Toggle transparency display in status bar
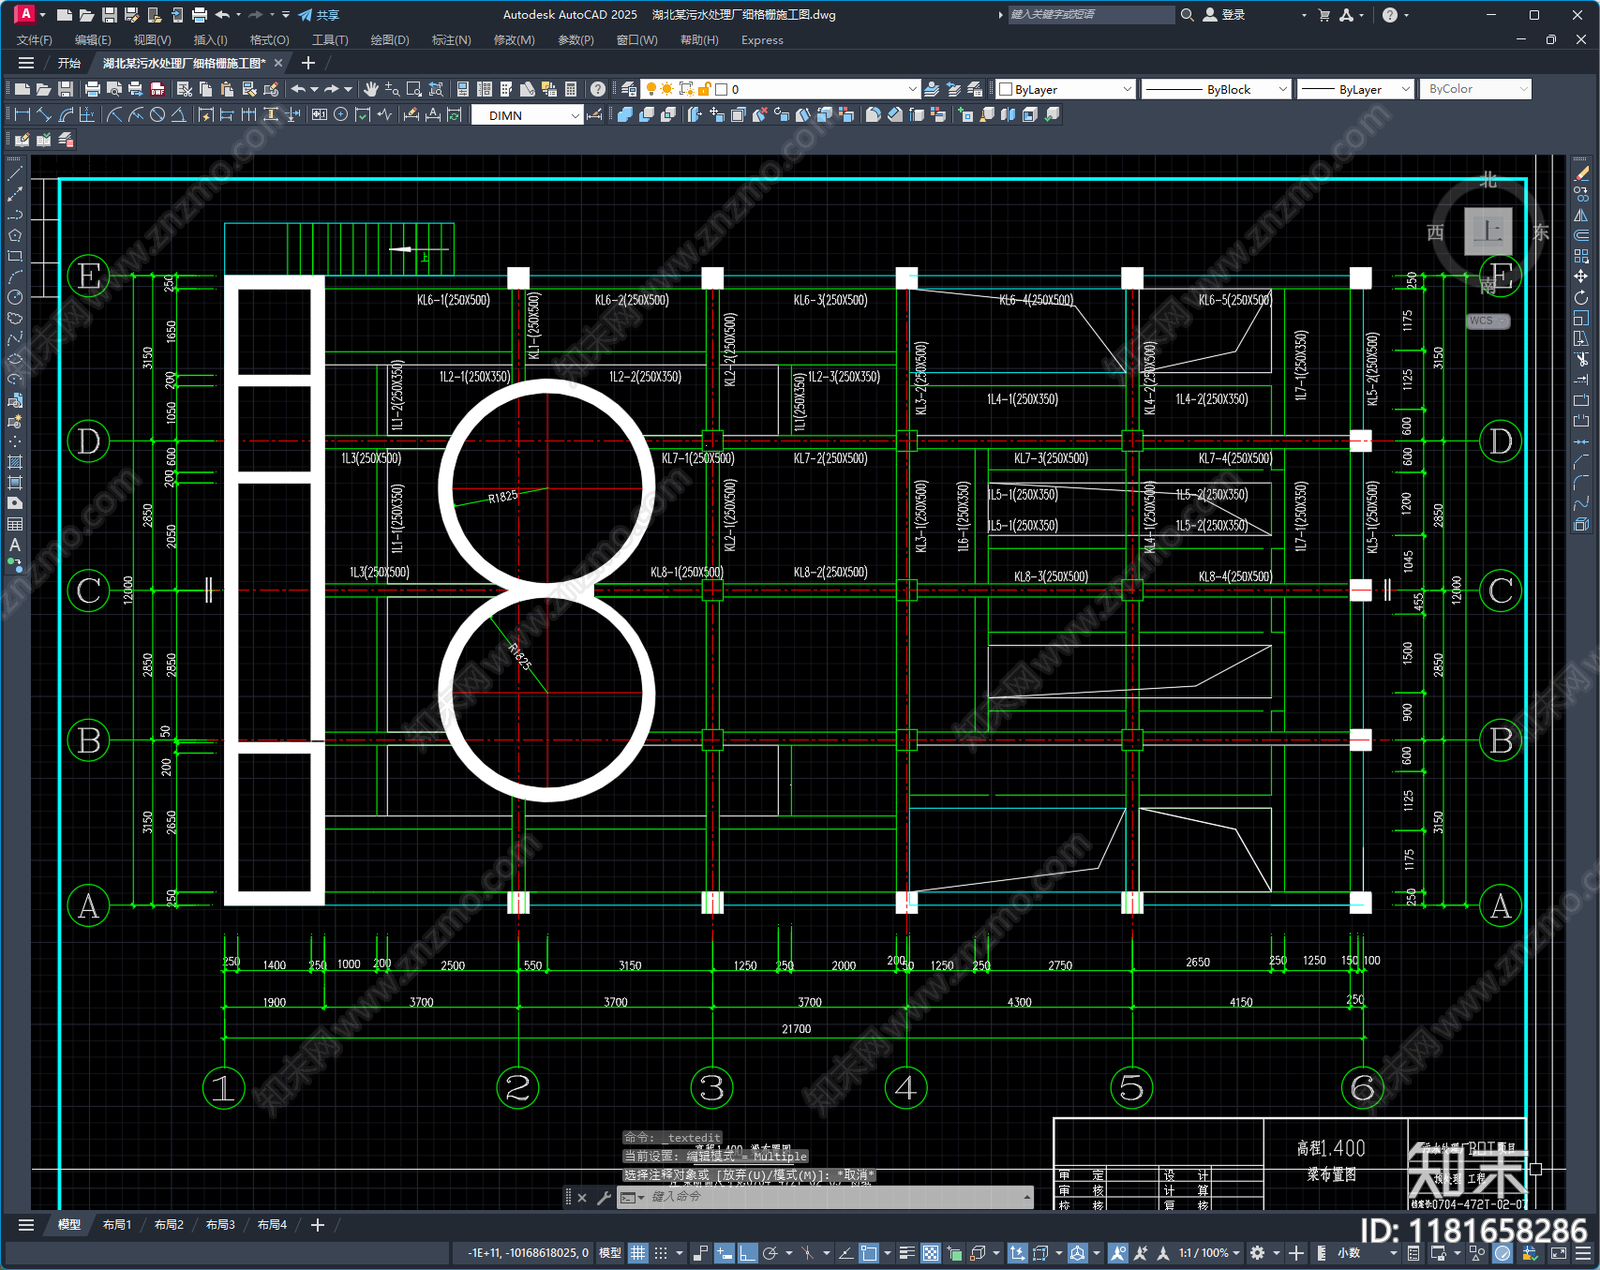 (930, 1252)
